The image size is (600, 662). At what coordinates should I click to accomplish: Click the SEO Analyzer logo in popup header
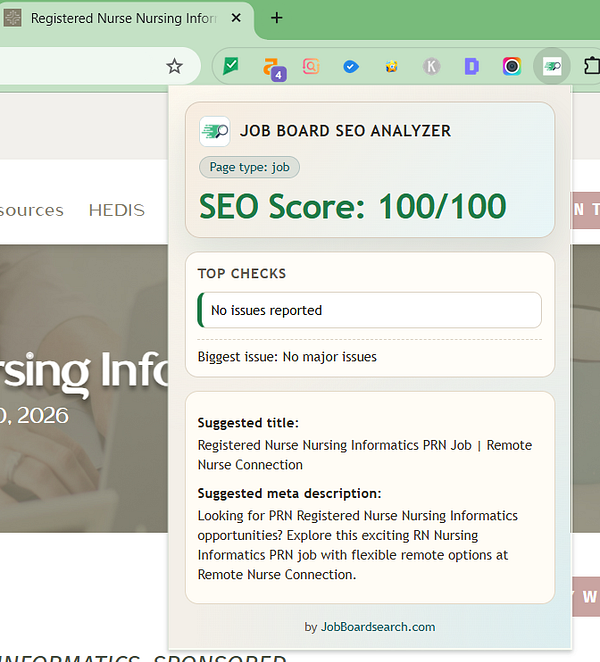tap(214, 131)
